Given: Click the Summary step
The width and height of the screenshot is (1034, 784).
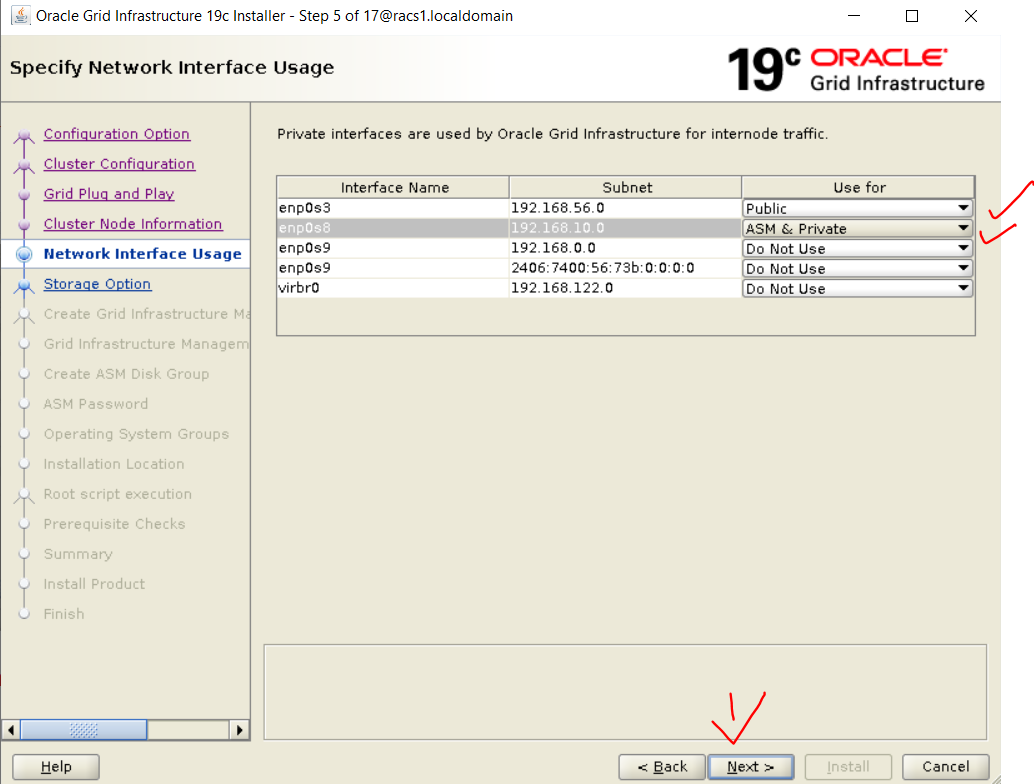Looking at the screenshot, I should (x=78, y=554).
